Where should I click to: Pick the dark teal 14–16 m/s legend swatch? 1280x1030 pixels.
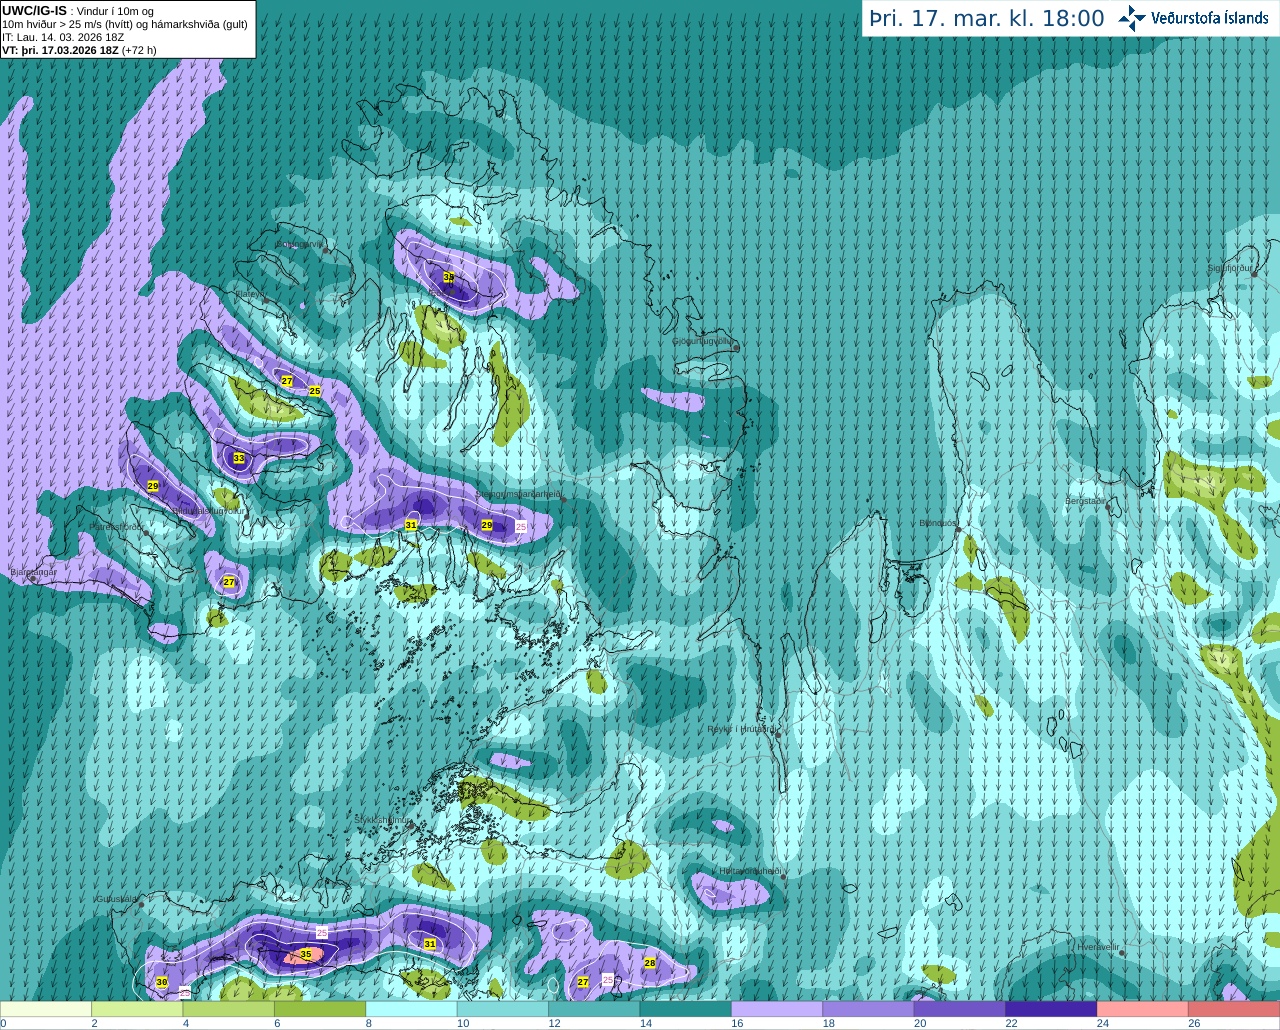[686, 1010]
